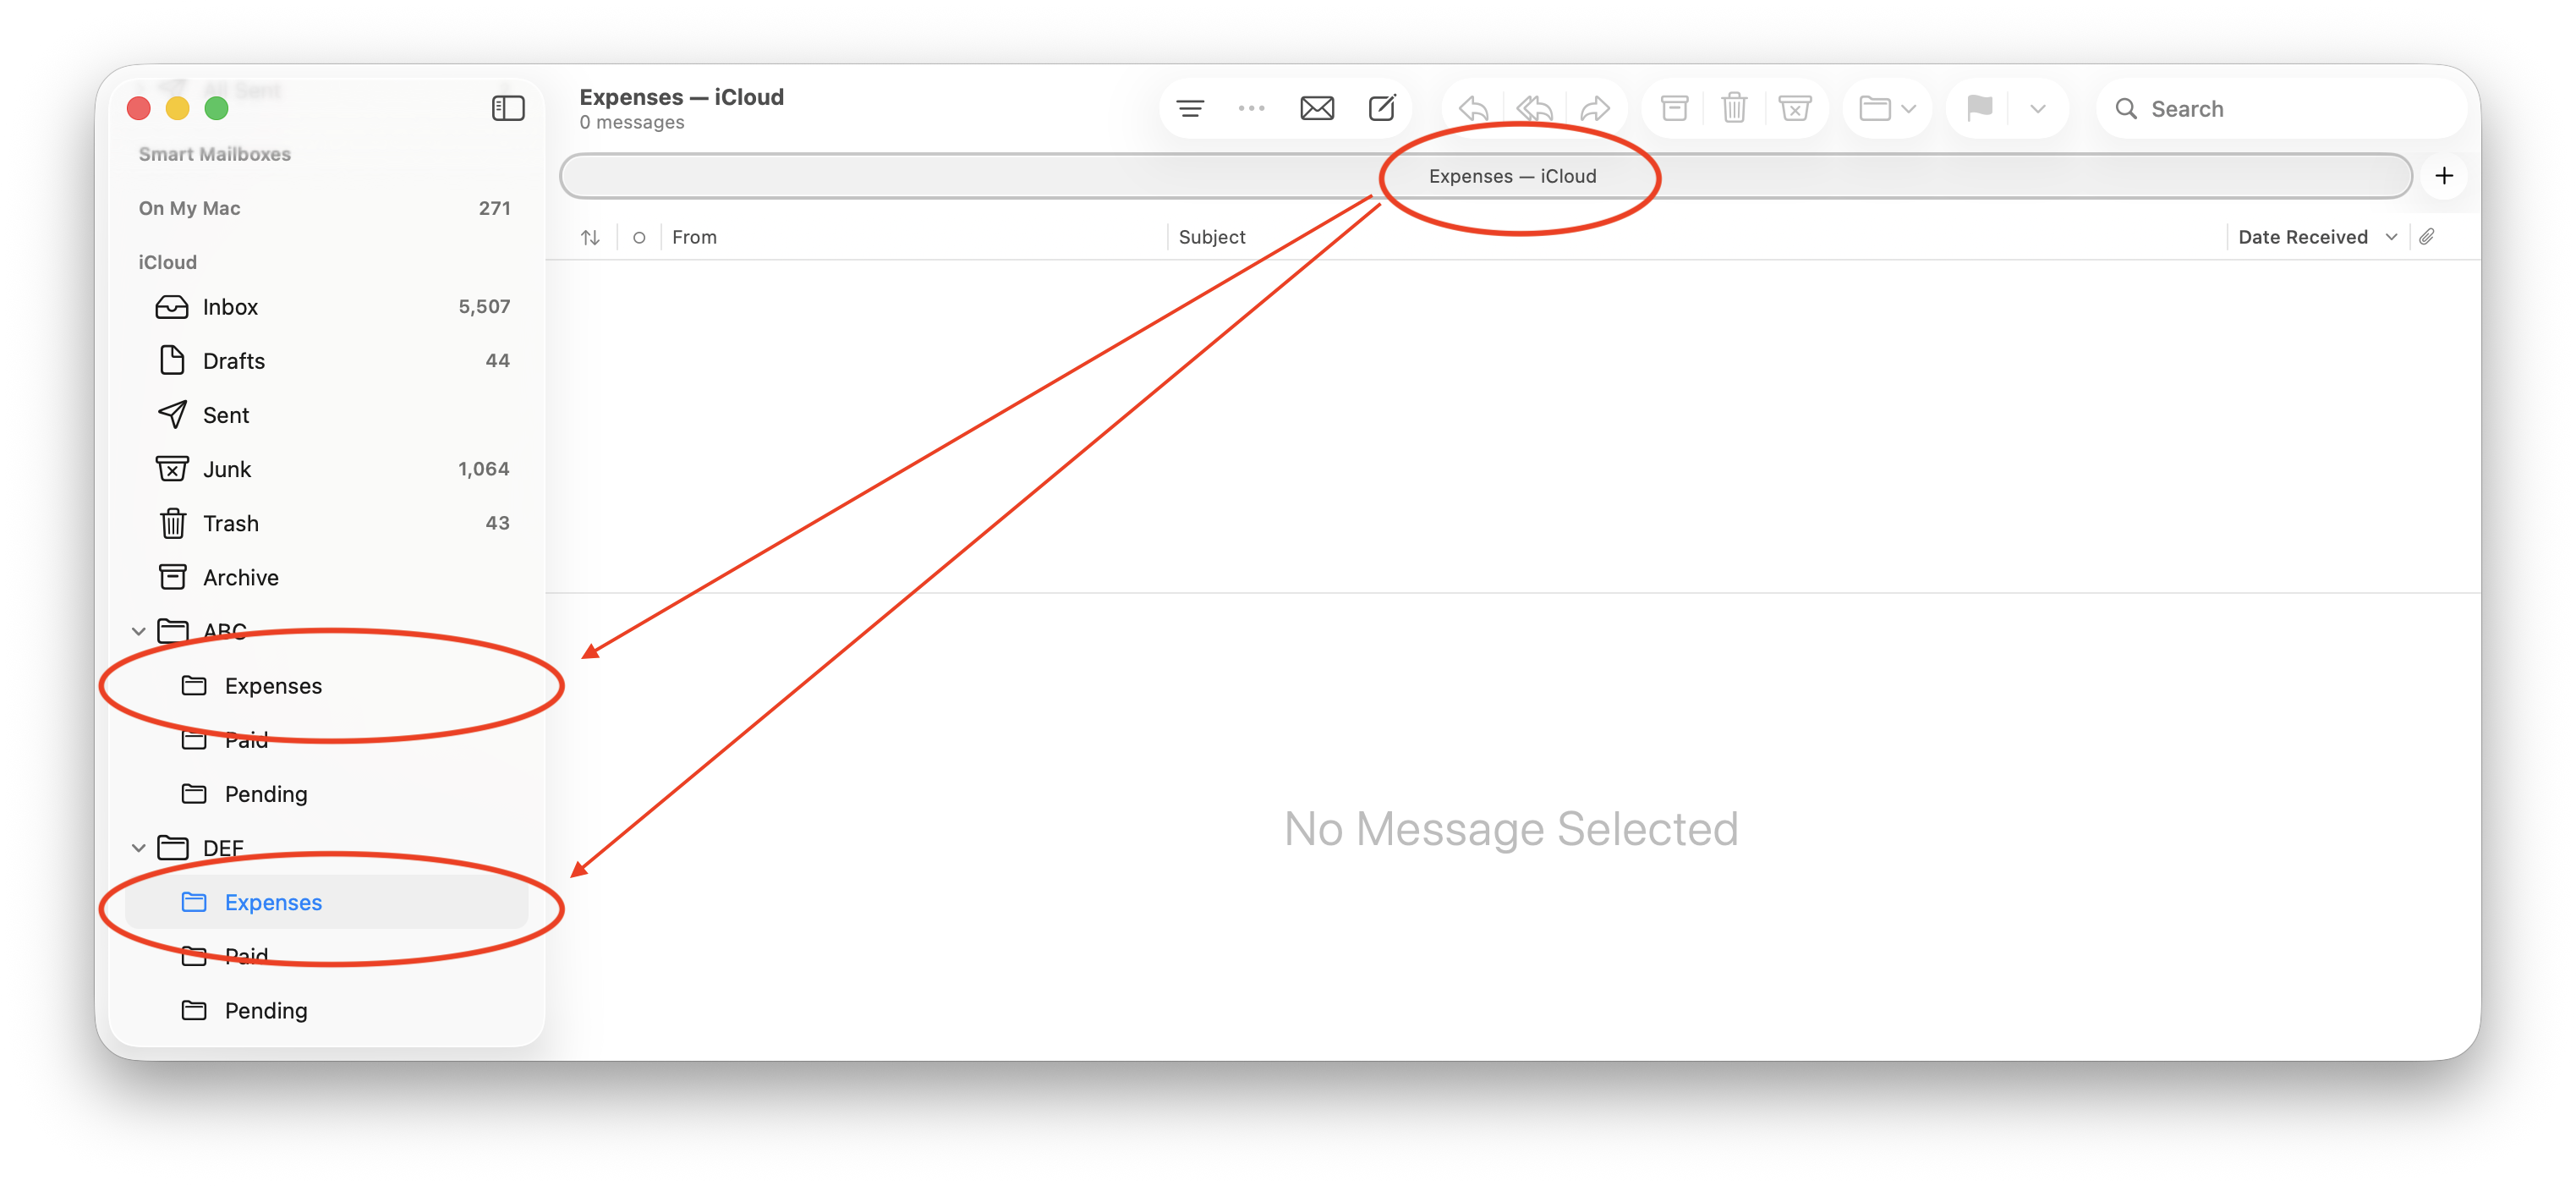Viewport: 2576px width, 1186px height.
Task: Compose a new message
Action: click(x=1382, y=108)
